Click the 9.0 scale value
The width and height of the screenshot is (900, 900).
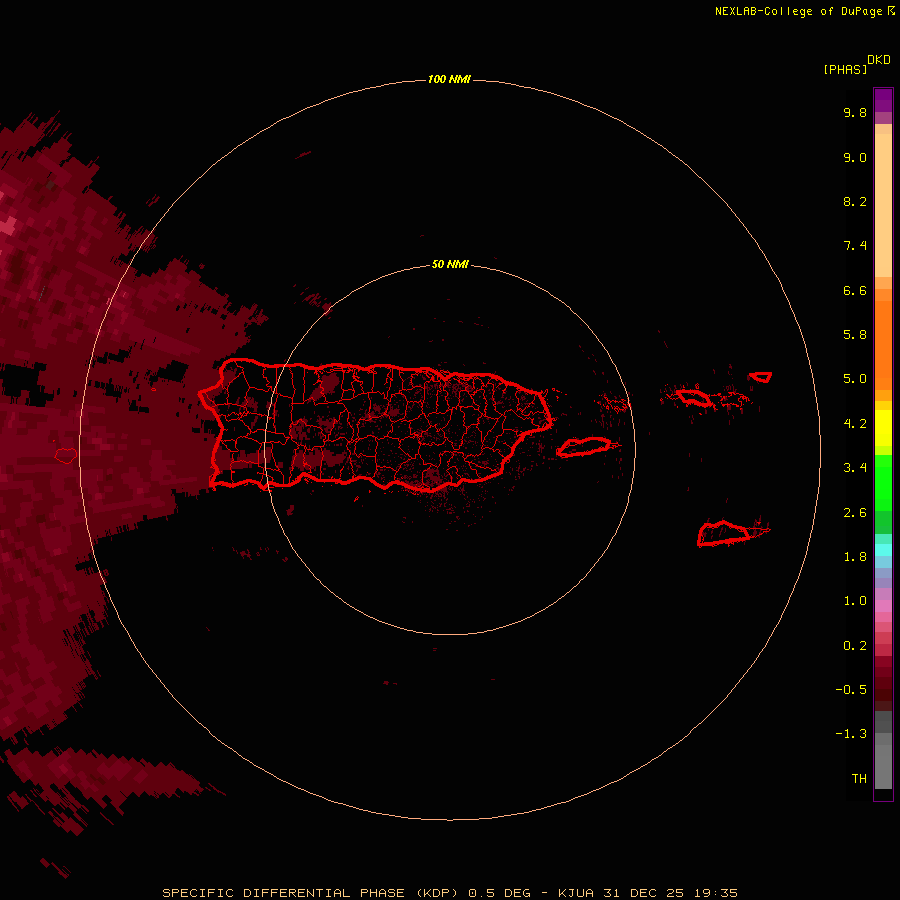(x=855, y=157)
